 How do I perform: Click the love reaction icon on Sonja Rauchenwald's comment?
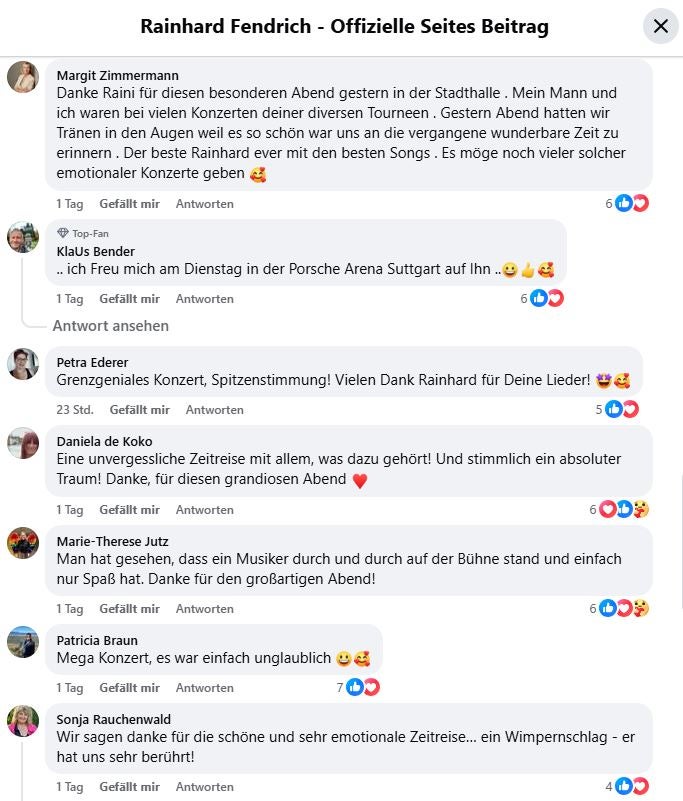[x=639, y=786]
